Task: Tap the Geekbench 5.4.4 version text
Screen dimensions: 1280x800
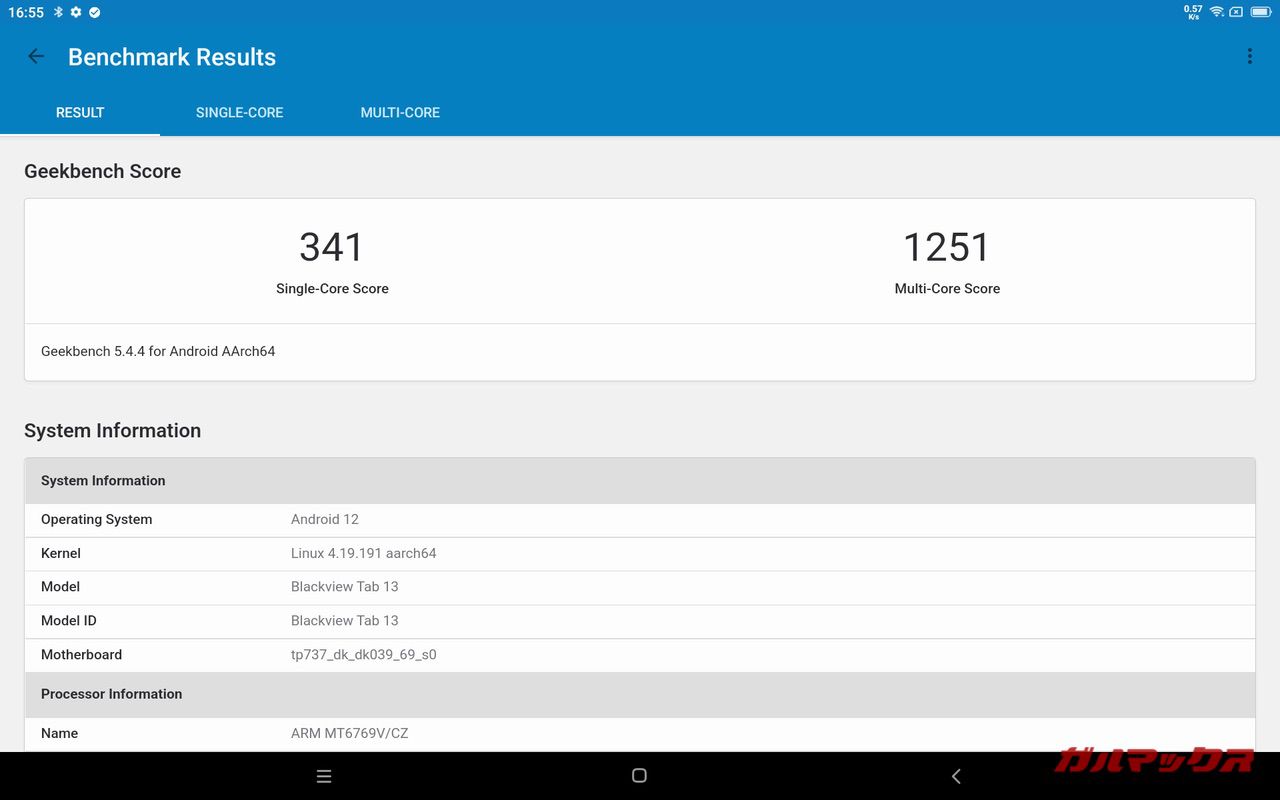Action: pyautogui.click(x=157, y=351)
